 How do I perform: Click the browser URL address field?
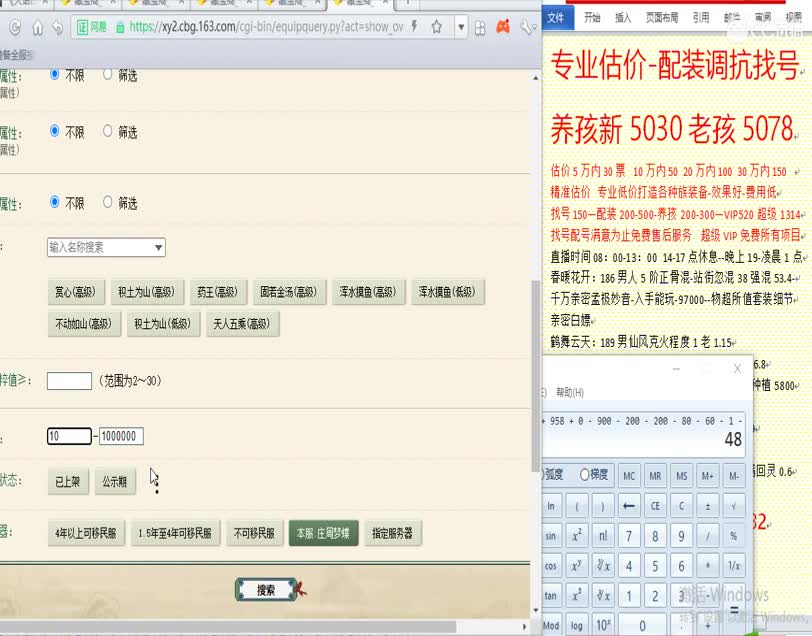(x=267, y=27)
